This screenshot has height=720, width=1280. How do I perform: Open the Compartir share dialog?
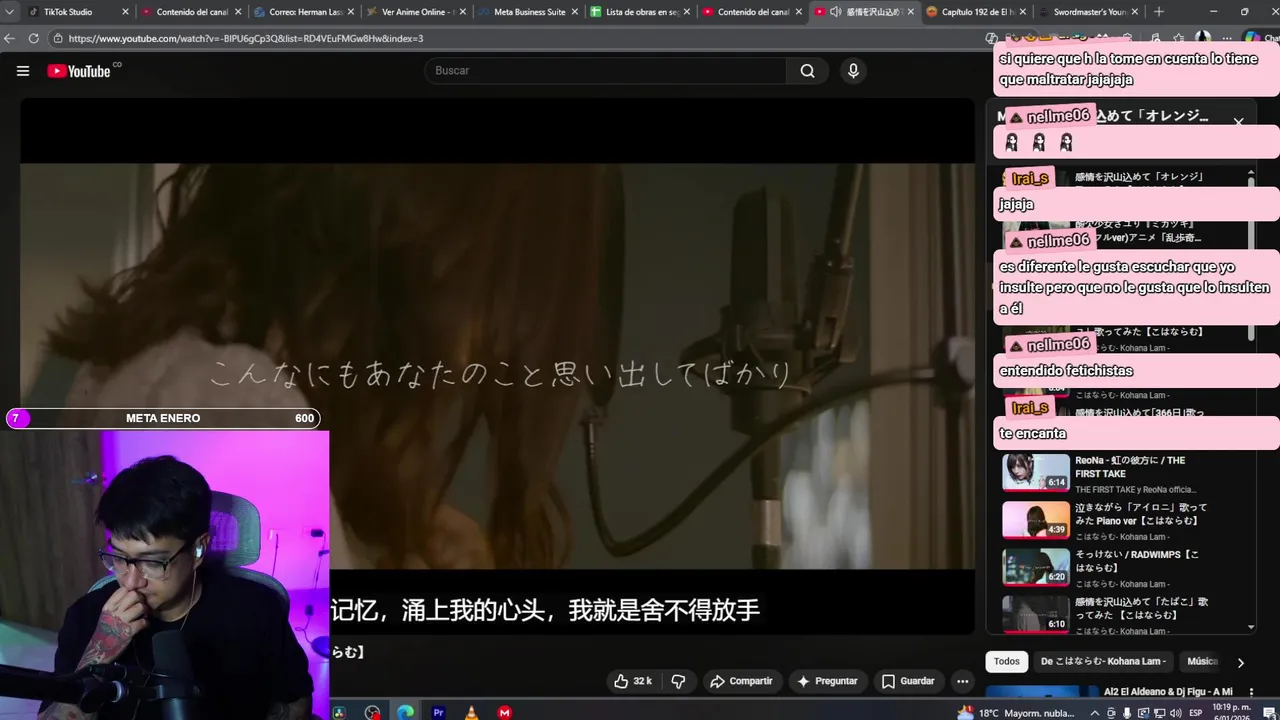point(741,681)
